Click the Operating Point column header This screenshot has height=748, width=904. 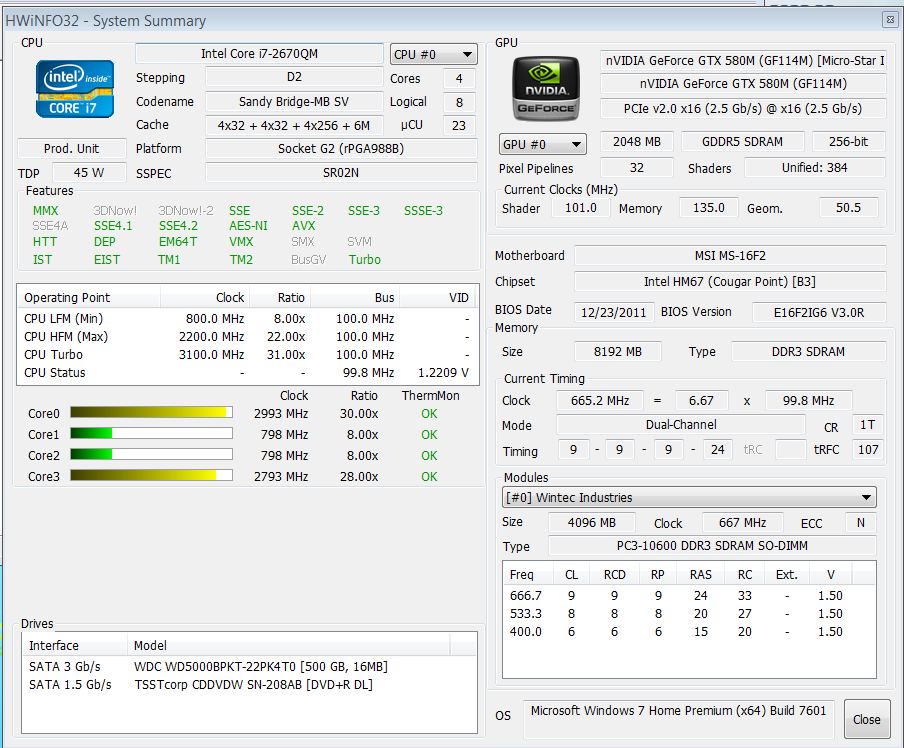89,298
